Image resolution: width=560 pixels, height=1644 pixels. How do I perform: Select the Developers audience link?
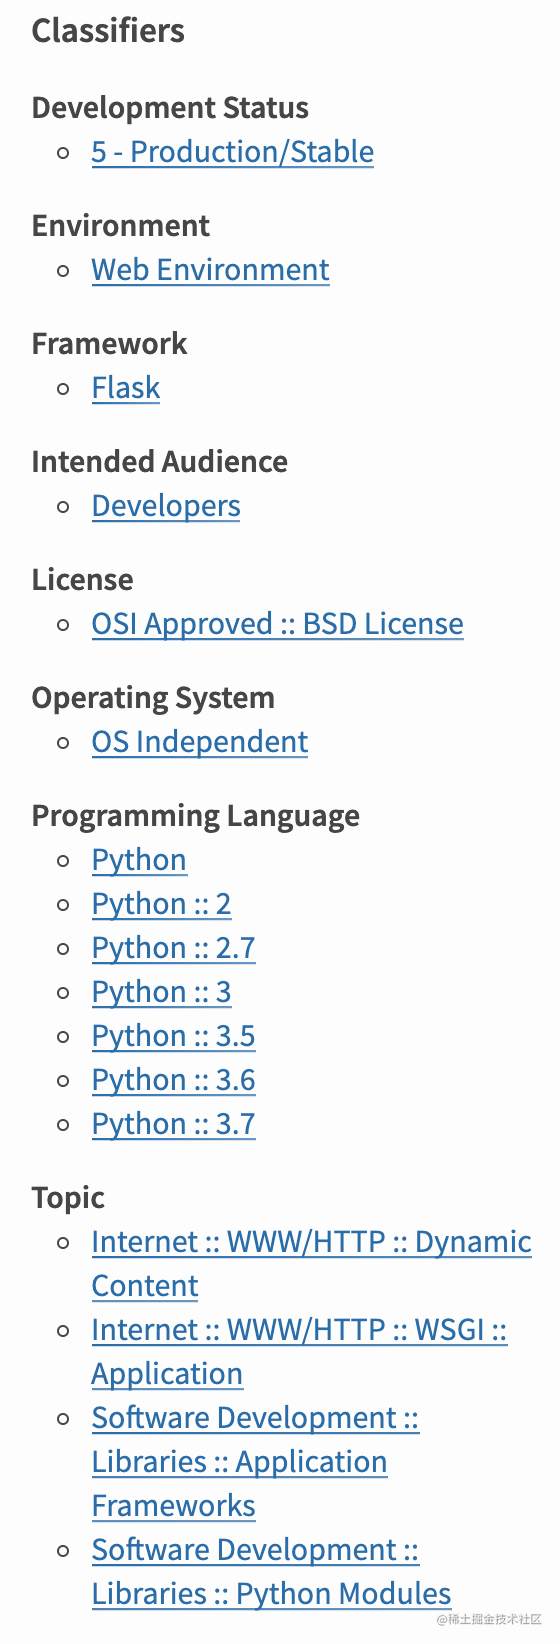[x=166, y=506]
